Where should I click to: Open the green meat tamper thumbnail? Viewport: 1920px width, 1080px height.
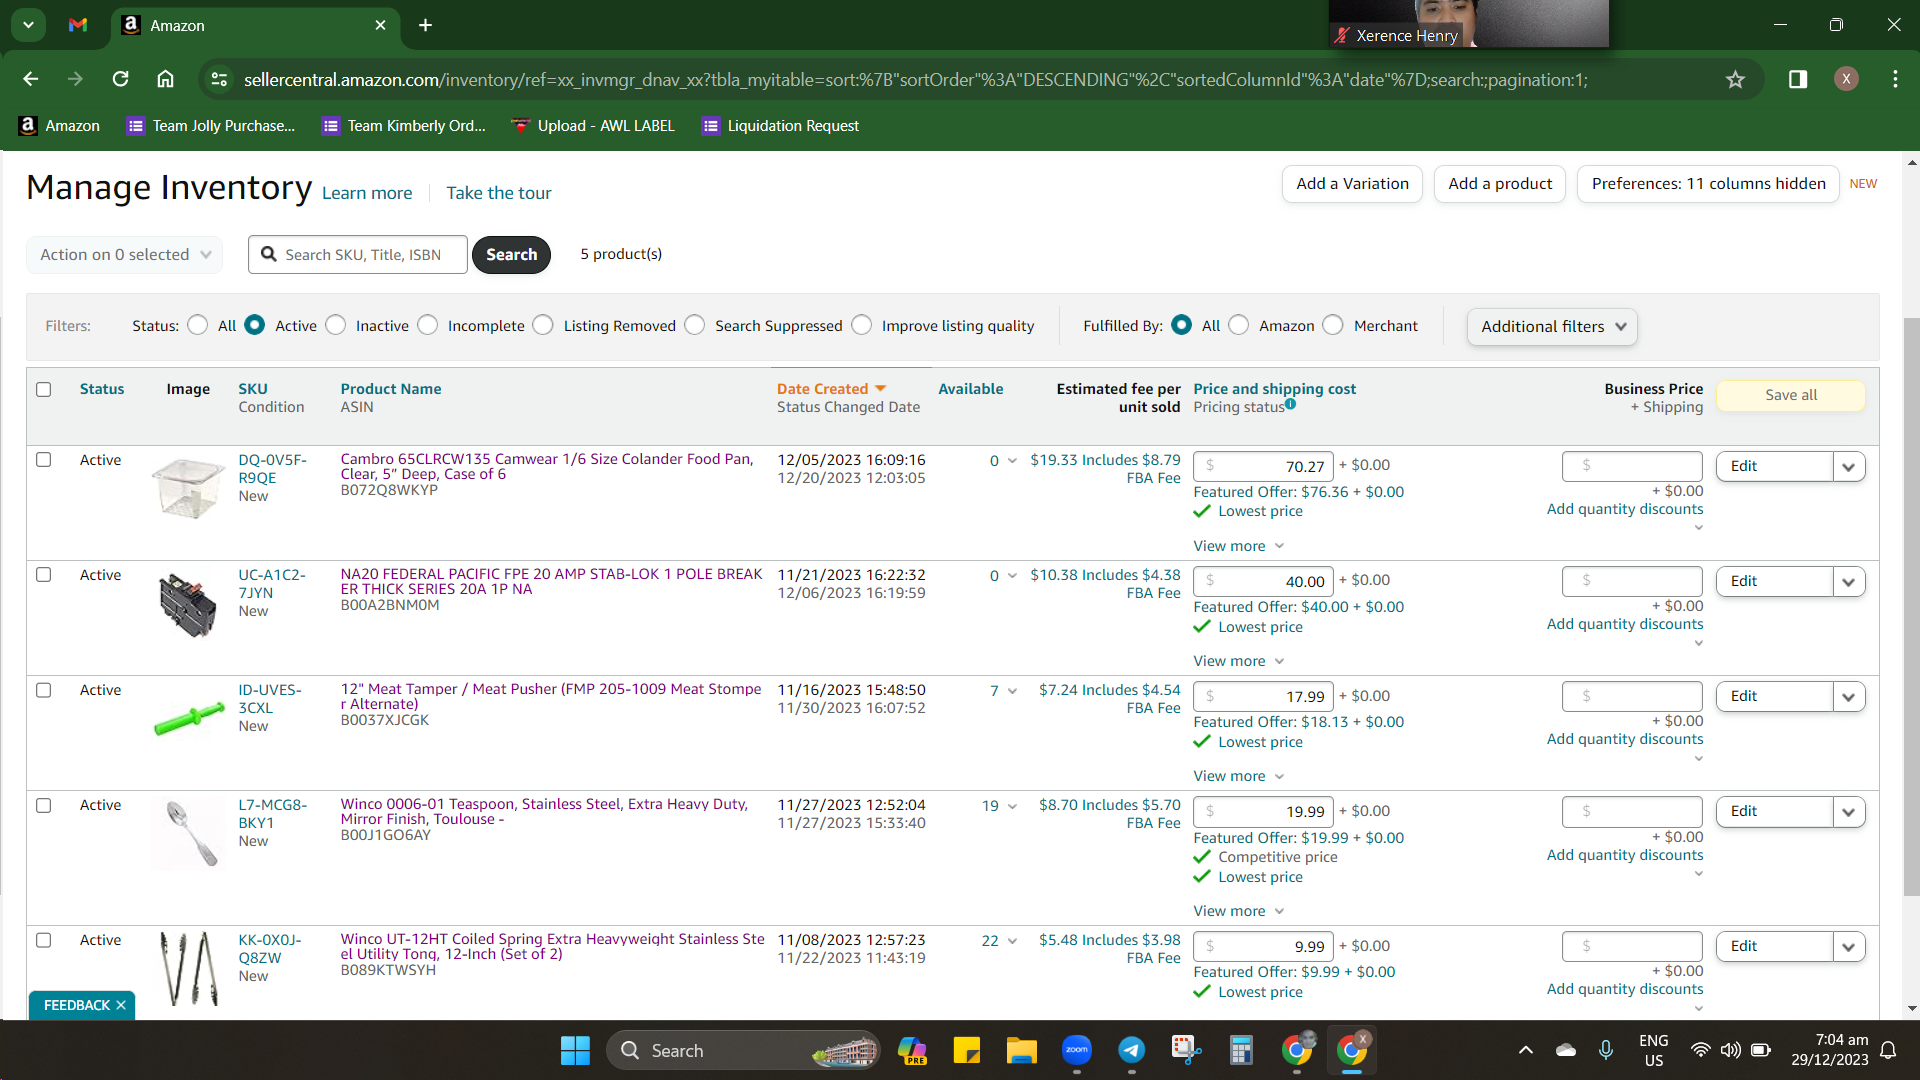pyautogui.click(x=188, y=718)
